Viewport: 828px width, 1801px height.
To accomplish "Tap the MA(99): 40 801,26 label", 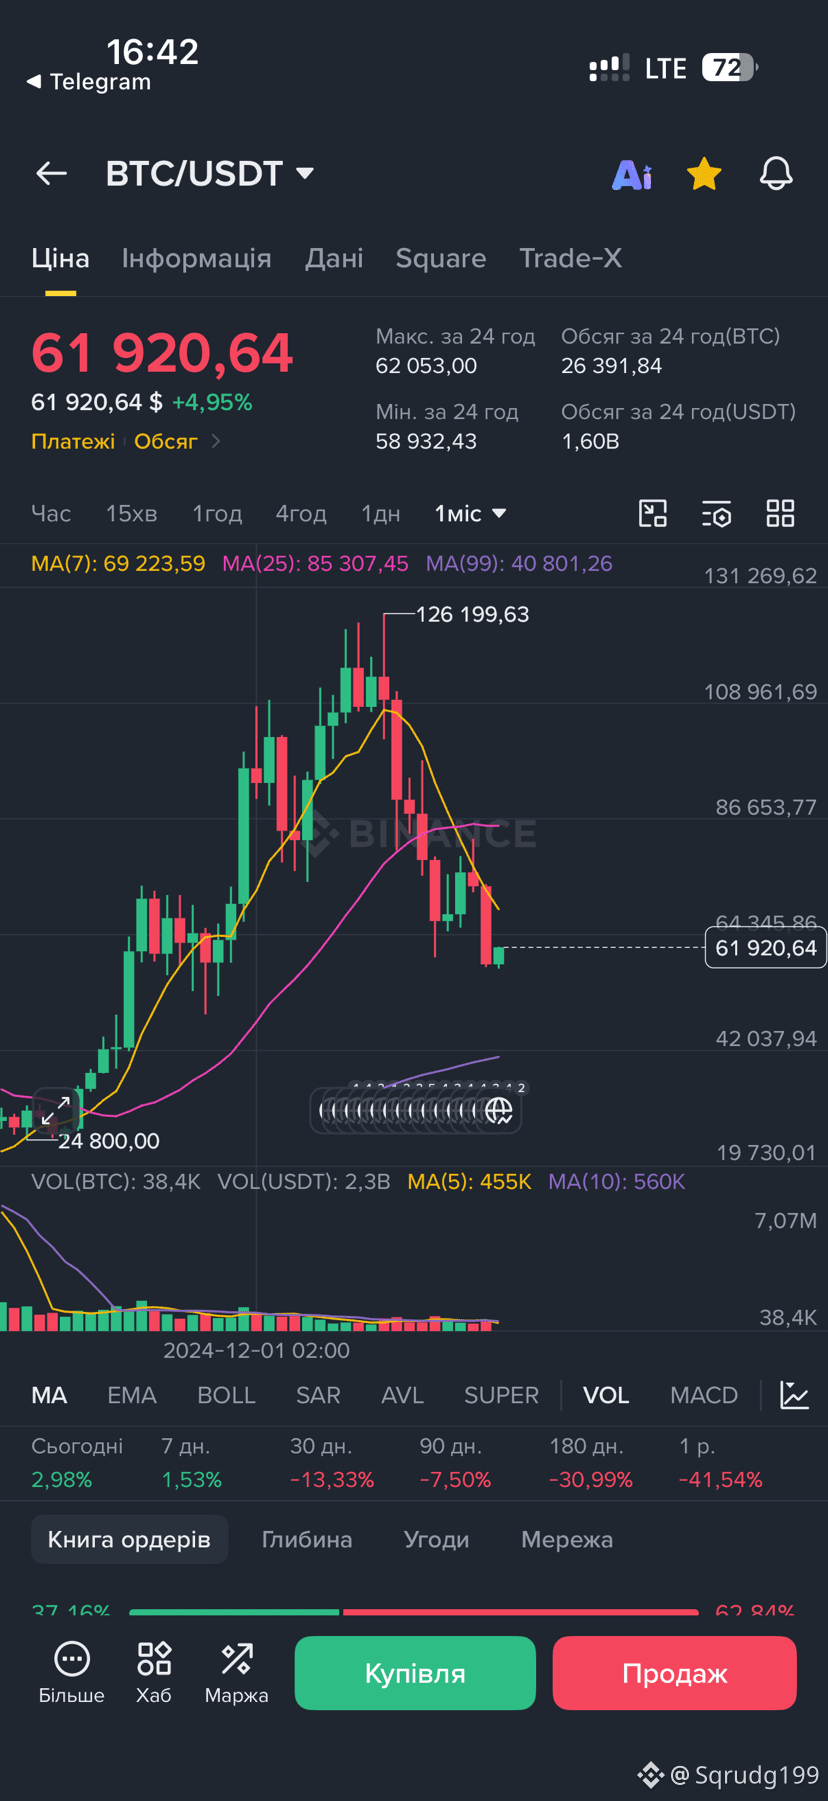I will point(519,564).
